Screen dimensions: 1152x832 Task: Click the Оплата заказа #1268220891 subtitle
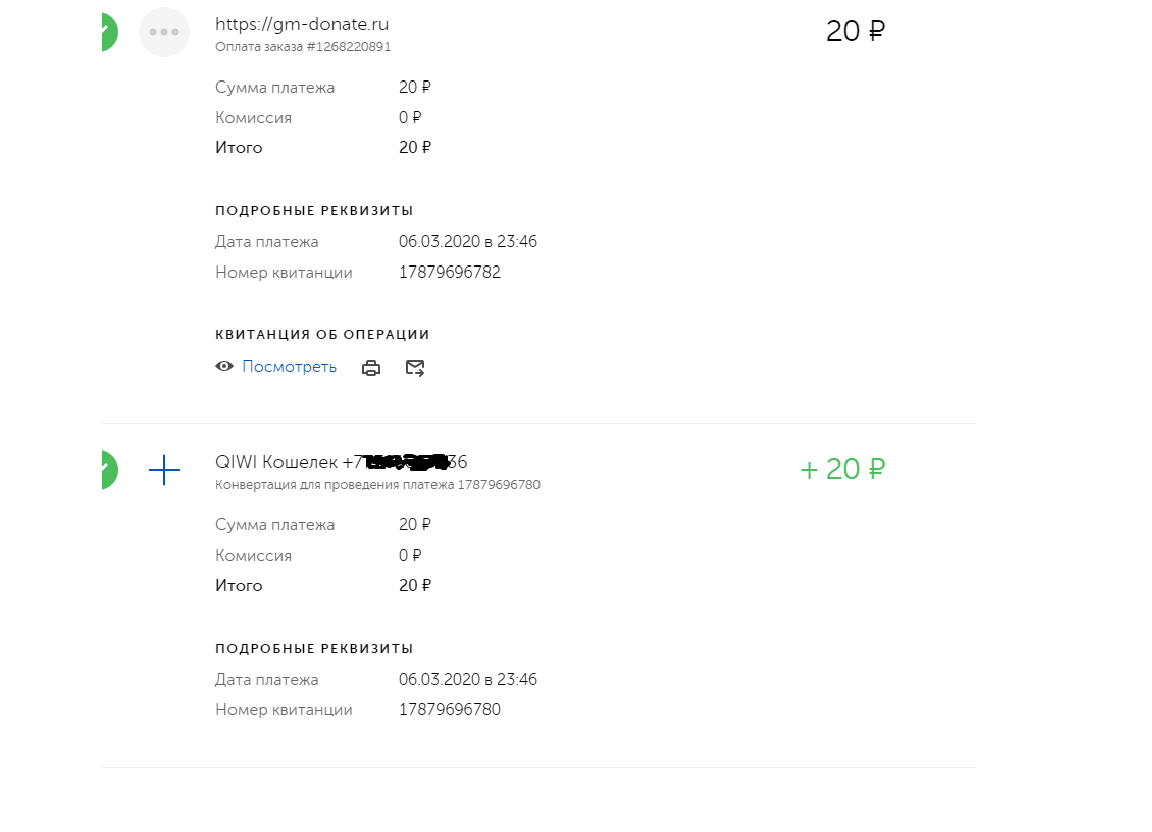click(x=302, y=47)
